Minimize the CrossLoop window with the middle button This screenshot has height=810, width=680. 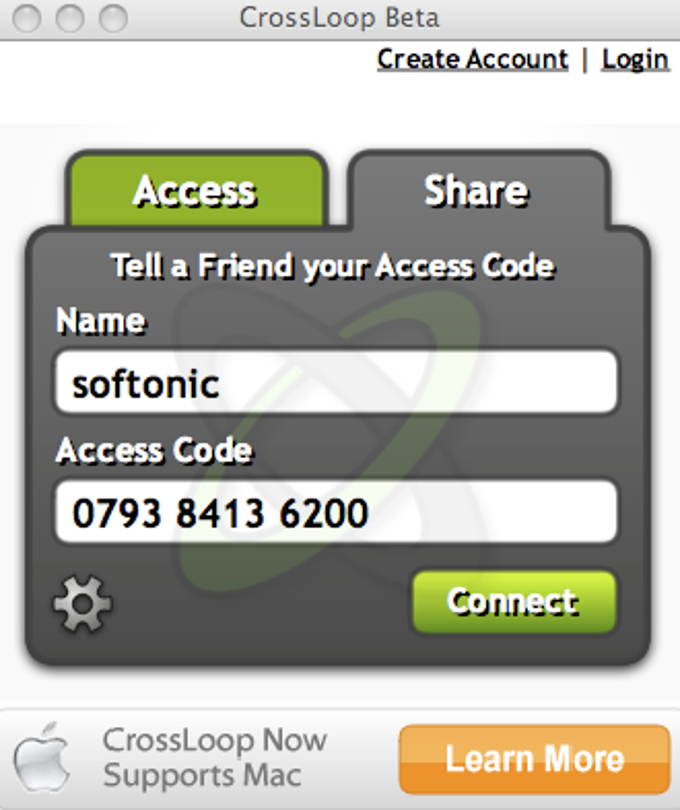(x=70, y=18)
